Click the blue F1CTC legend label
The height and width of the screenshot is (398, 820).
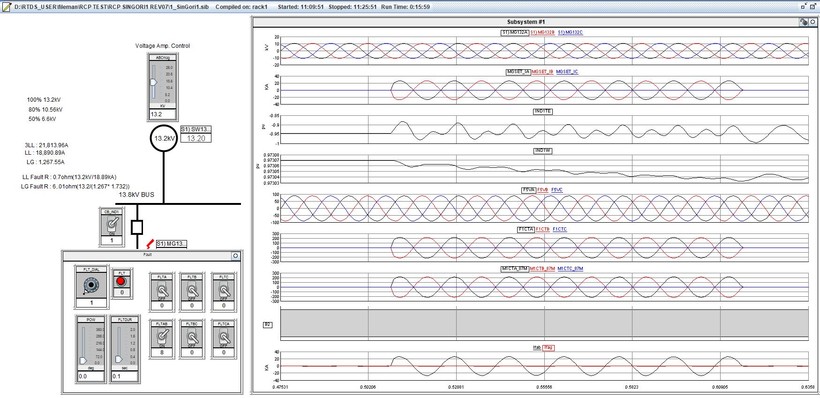click(560, 229)
